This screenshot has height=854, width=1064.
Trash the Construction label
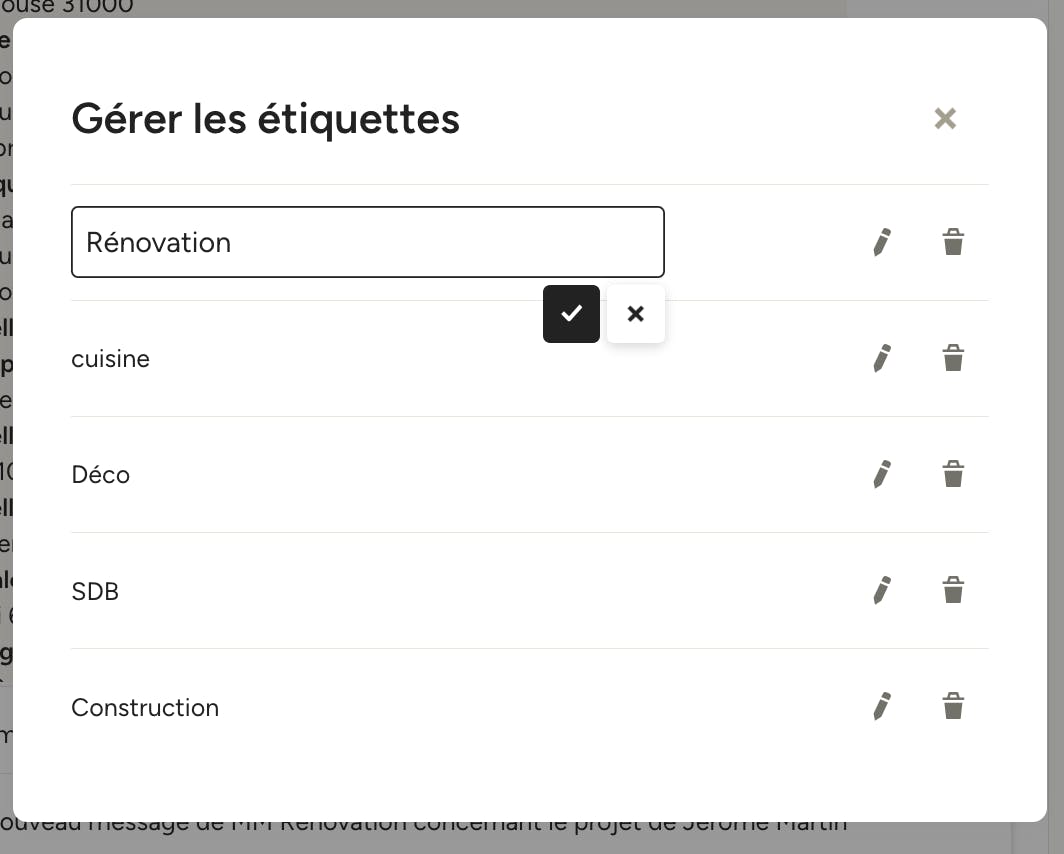(x=953, y=706)
